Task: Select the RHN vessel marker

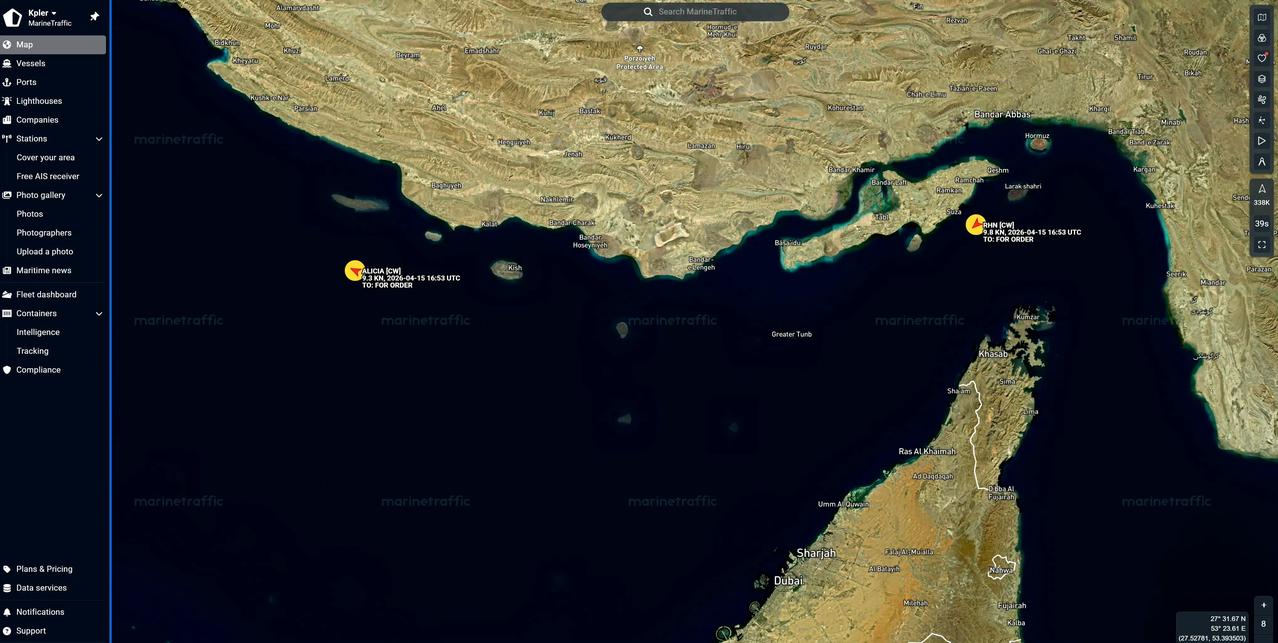Action: pyautogui.click(x=975, y=225)
